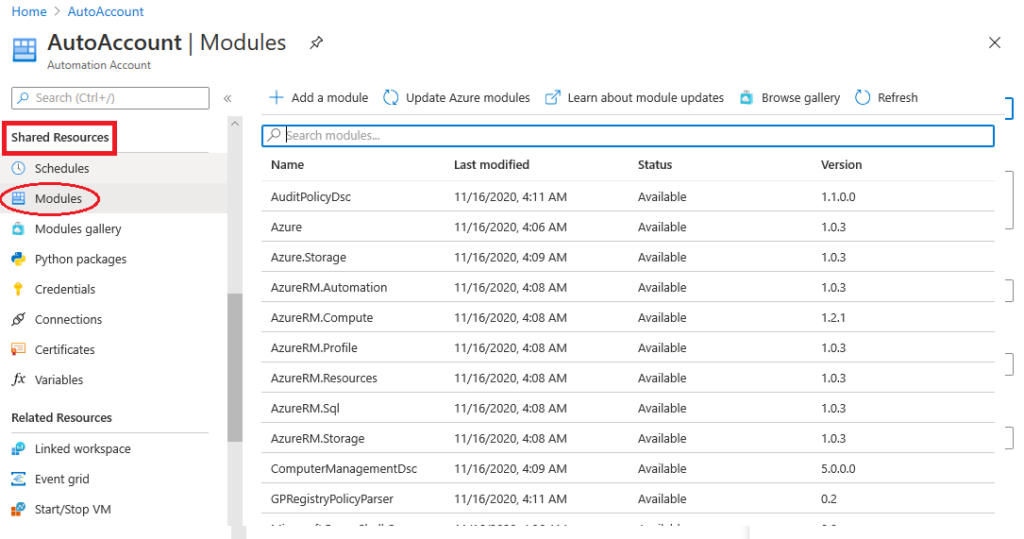Open the AzureRM.Compute module row
The width and height of the screenshot is (1024, 539).
(628, 318)
